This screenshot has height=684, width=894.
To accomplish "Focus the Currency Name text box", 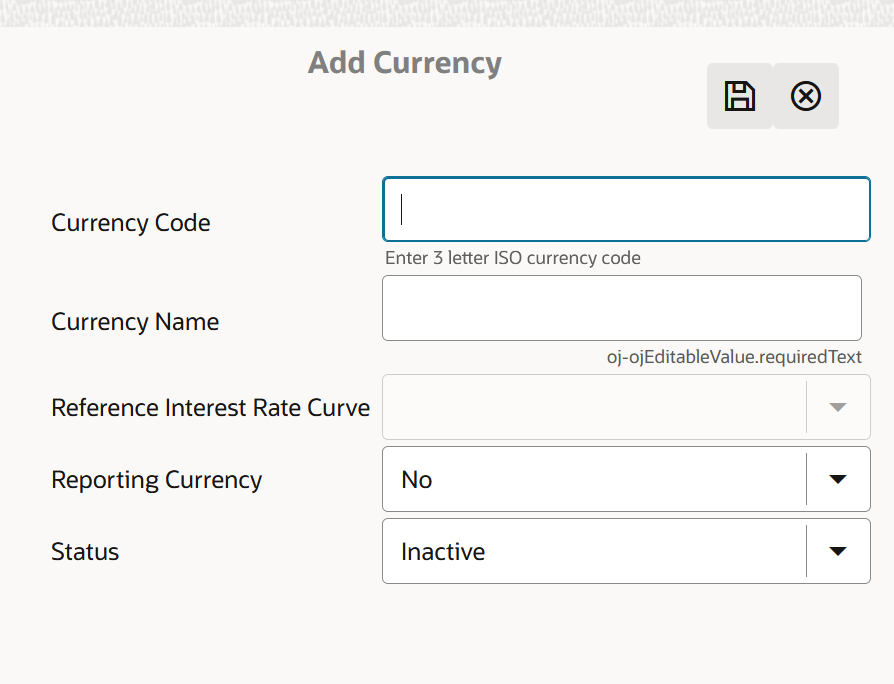I will pos(620,307).
